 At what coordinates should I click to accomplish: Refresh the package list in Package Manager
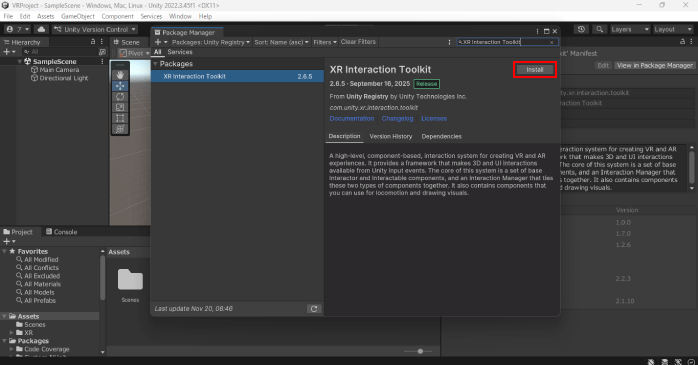pos(314,308)
